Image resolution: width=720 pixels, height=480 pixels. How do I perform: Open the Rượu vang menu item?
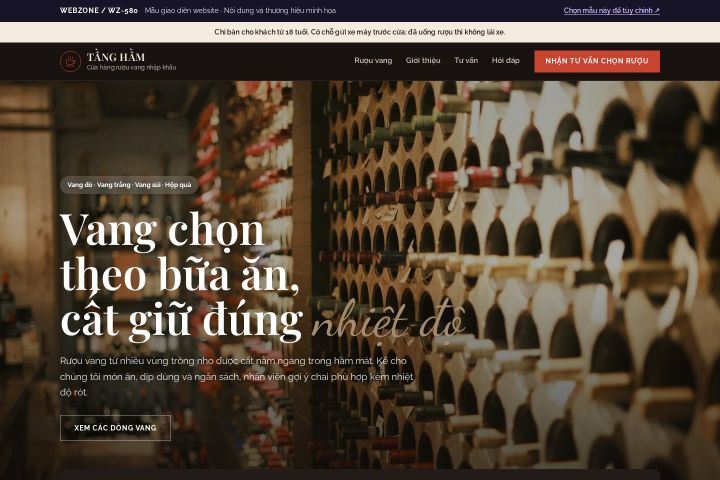(x=373, y=61)
